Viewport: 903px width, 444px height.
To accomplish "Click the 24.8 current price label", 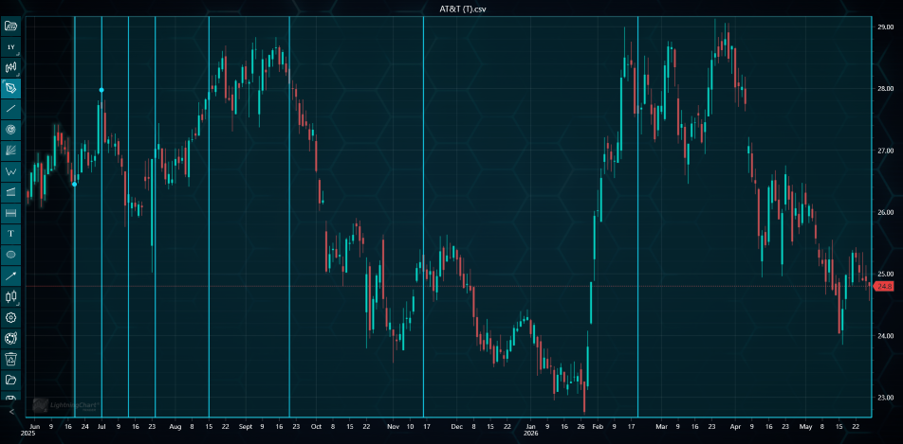I will [883, 286].
